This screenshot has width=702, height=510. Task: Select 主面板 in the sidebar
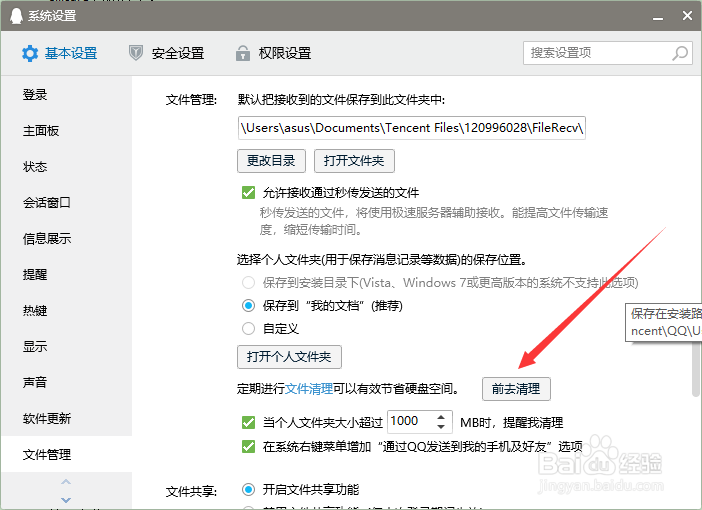(66, 131)
